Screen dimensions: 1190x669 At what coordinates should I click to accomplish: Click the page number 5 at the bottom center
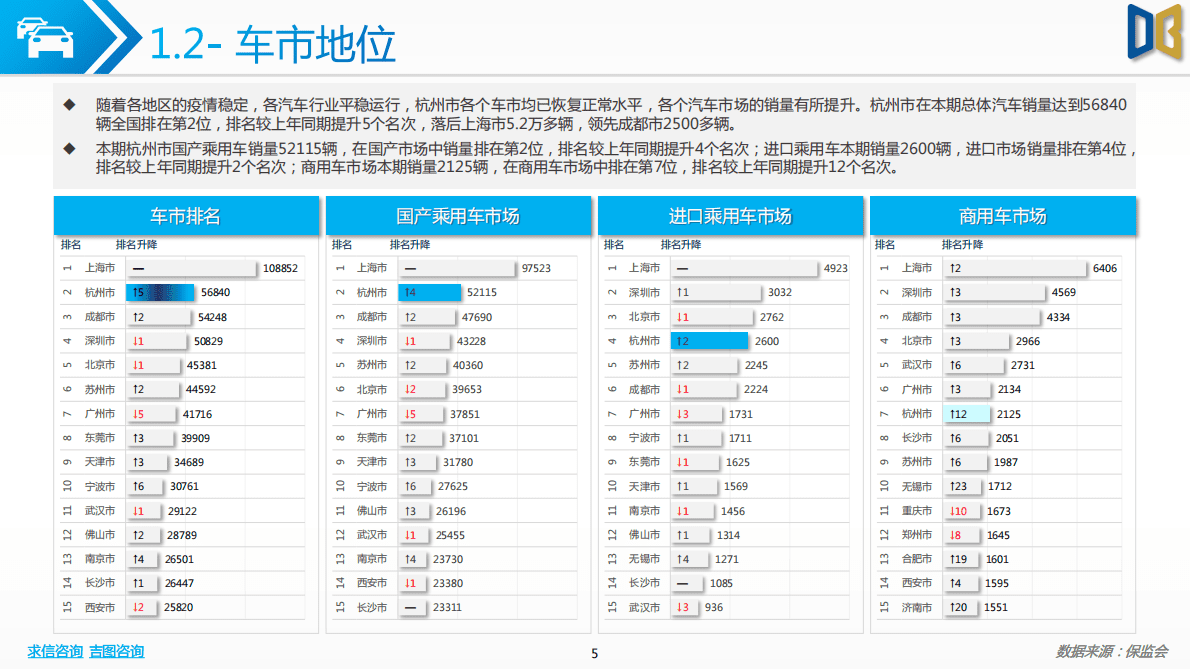[x=595, y=652]
